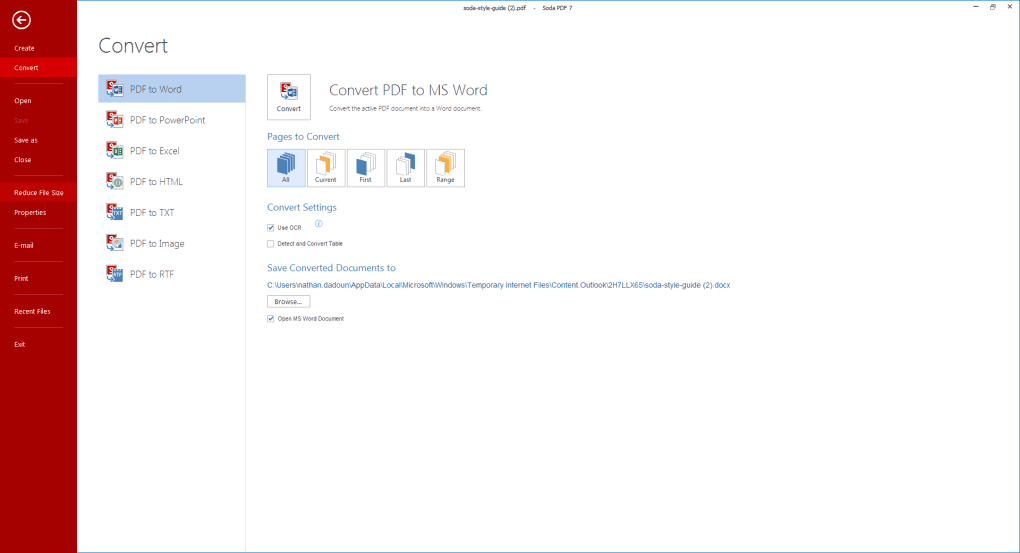Click the PDF to Image icon
1020x553 pixels.
115,243
